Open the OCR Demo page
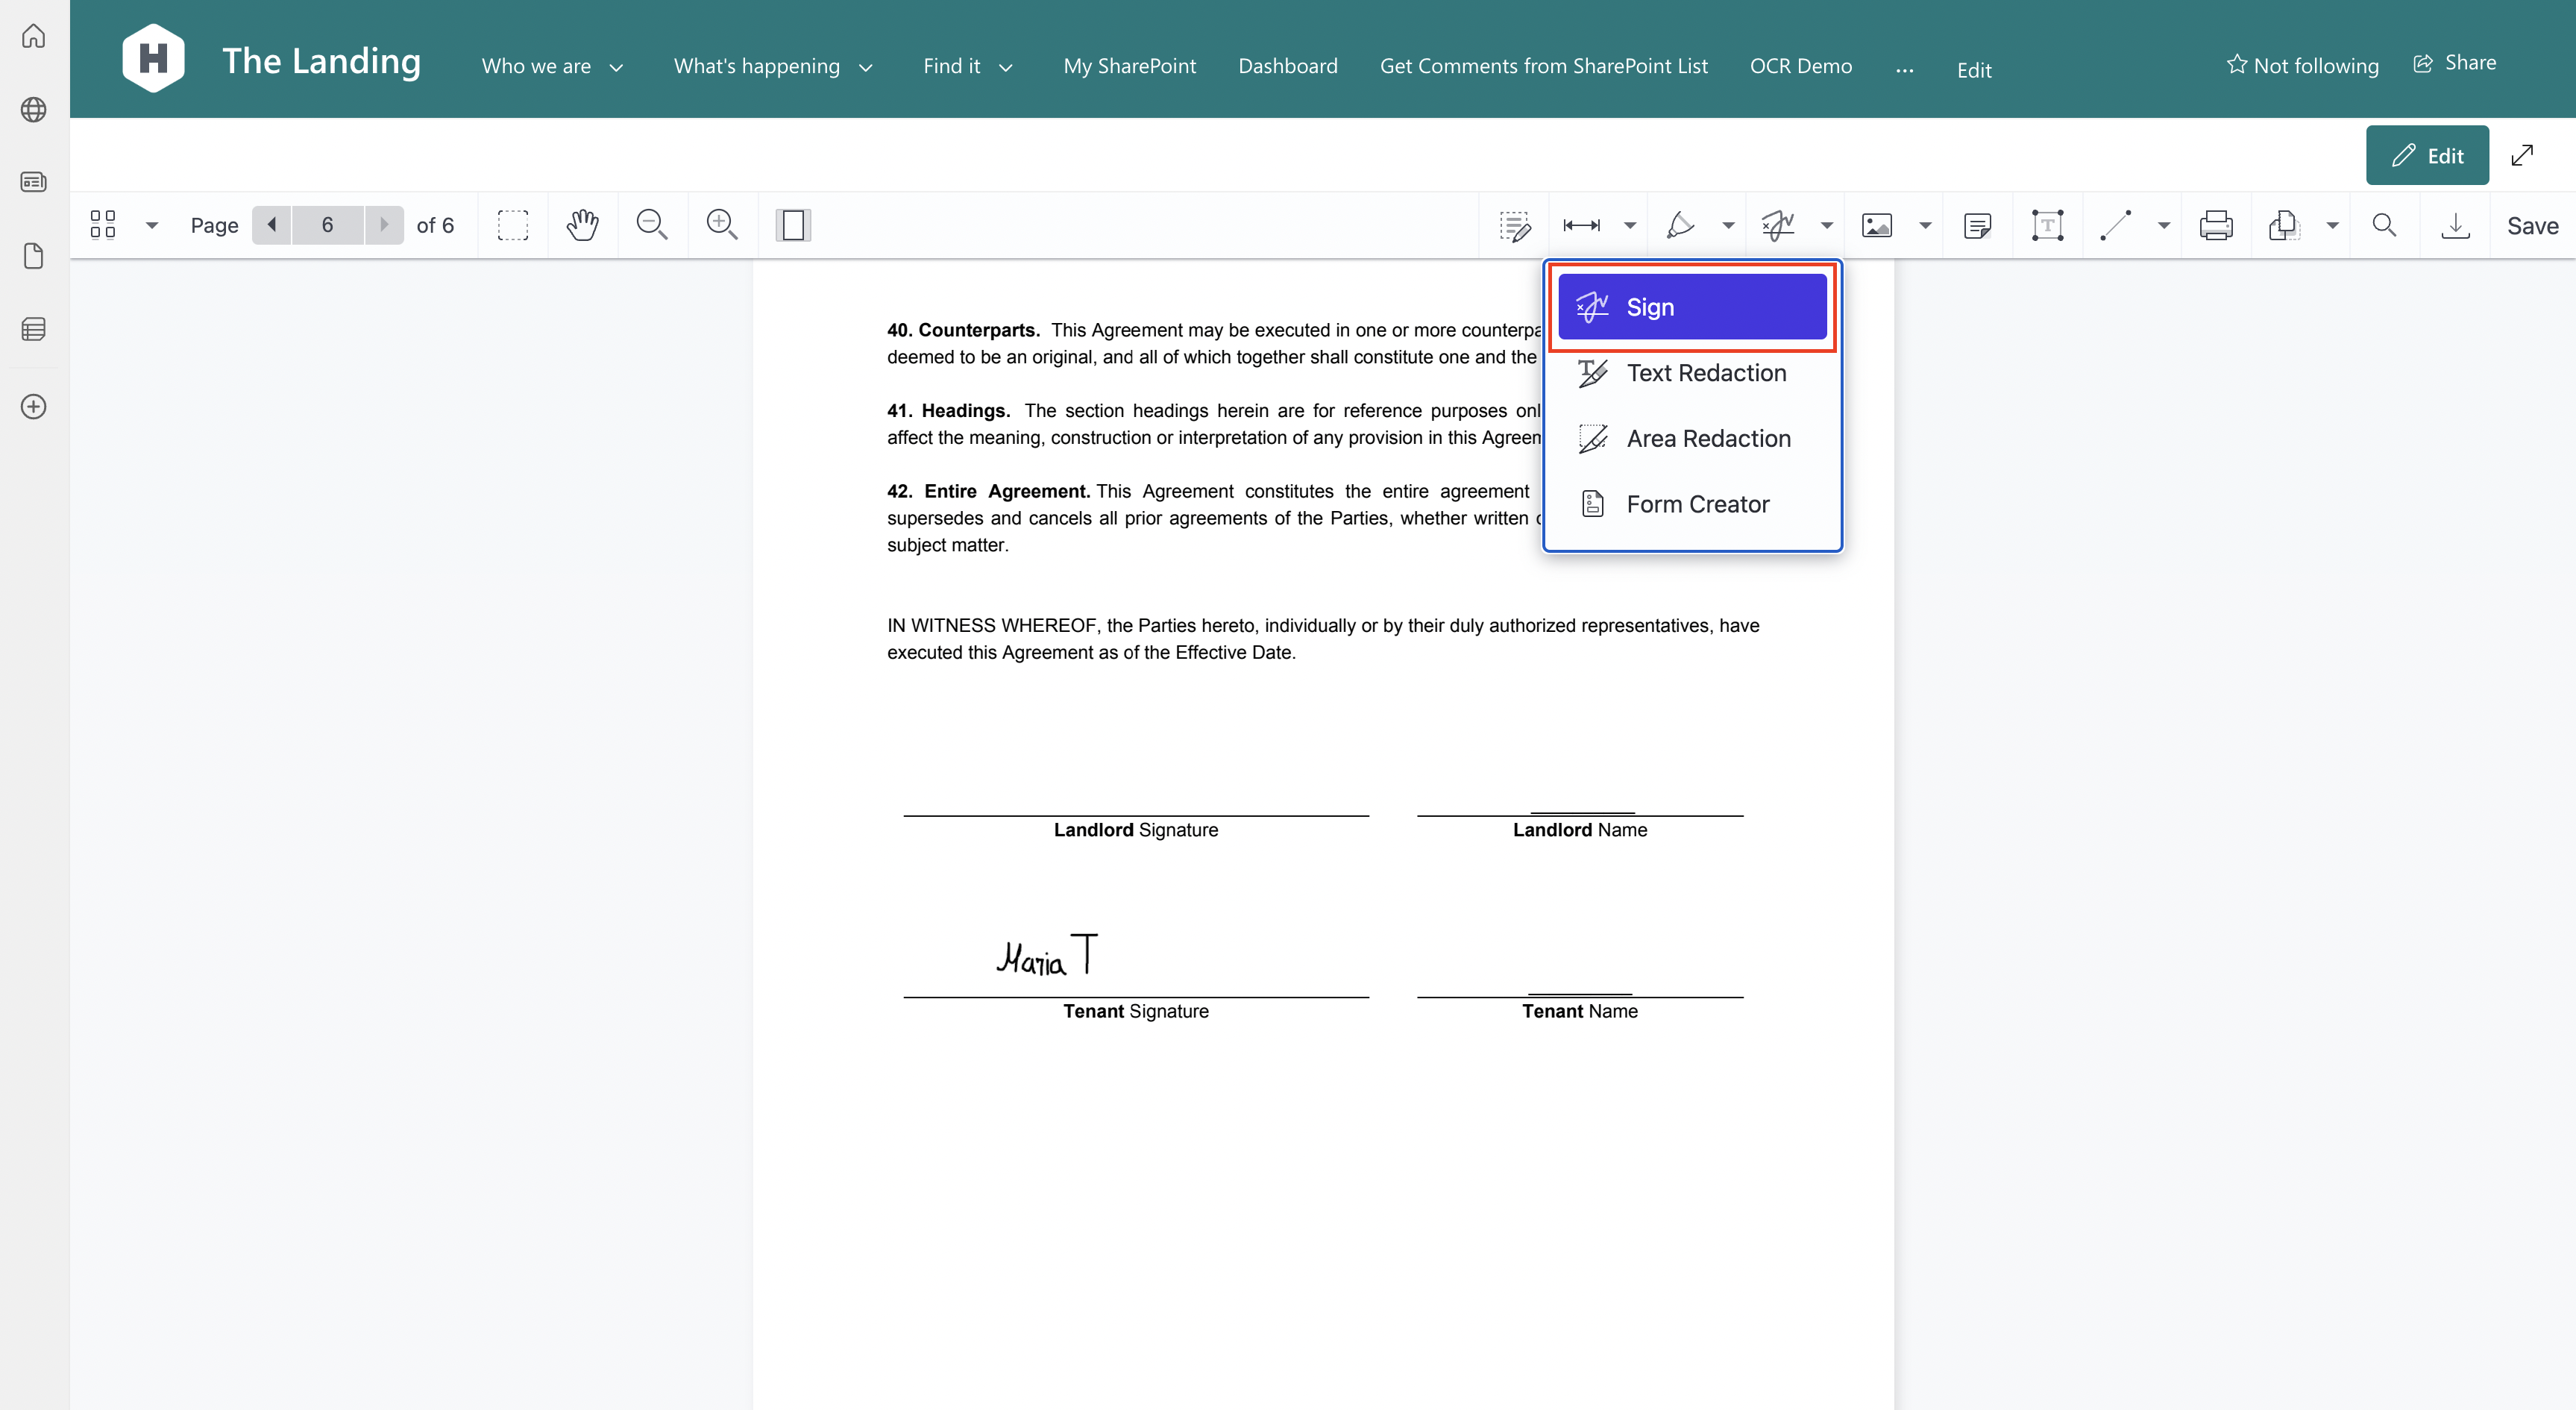 click(x=1801, y=65)
